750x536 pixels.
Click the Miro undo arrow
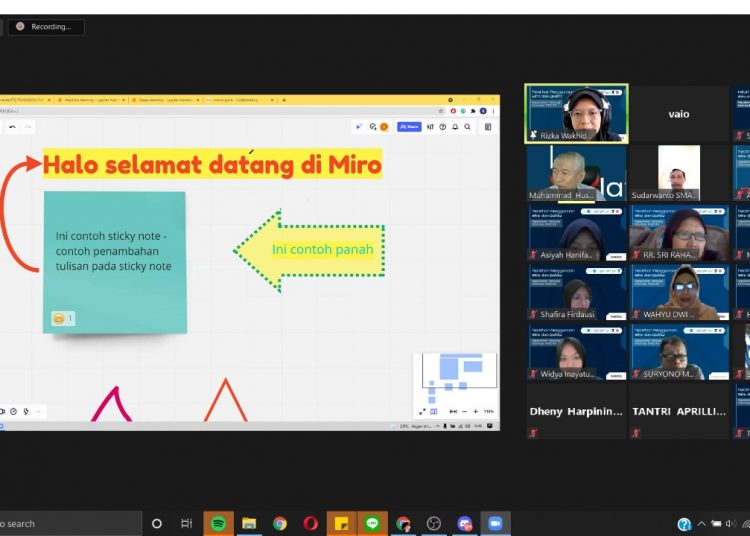(12, 127)
